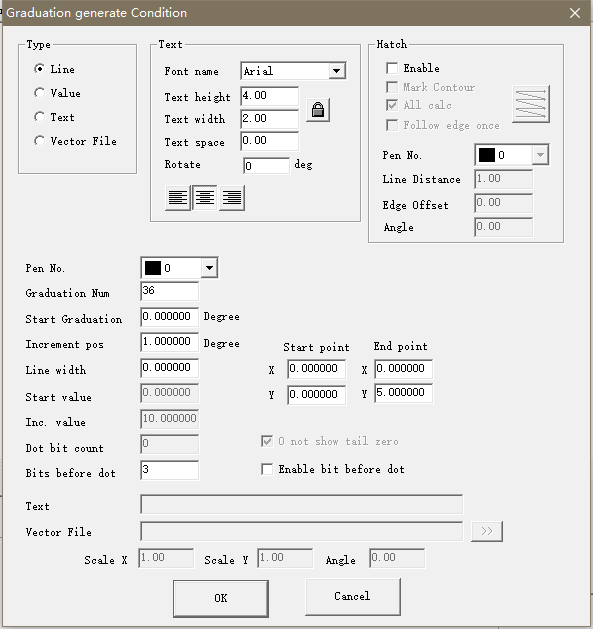
Task: Click the Start value input field
Action: pos(170,393)
